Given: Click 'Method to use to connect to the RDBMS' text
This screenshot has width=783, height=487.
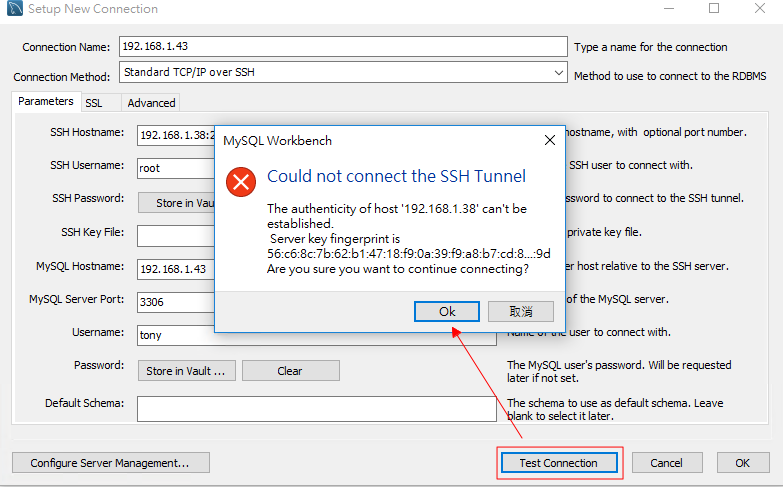Looking at the screenshot, I should tap(670, 76).
